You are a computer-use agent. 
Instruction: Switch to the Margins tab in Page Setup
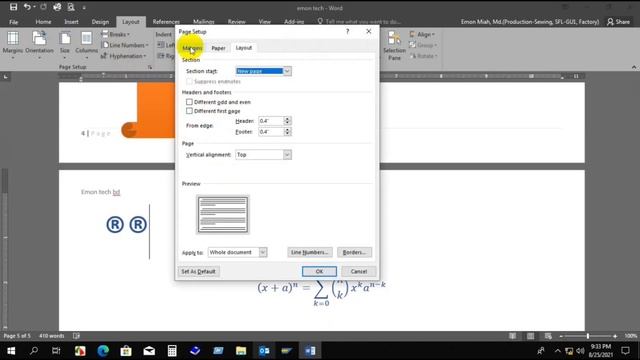coord(192,48)
